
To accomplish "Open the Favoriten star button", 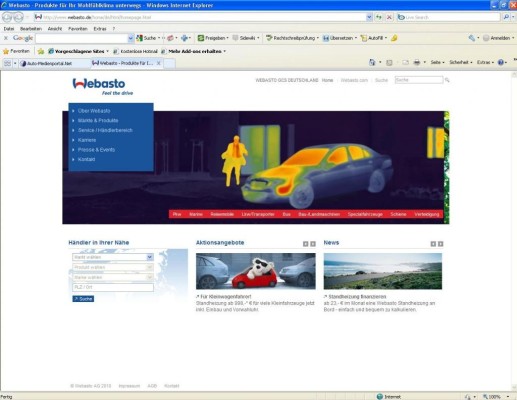I will coord(16,51).
